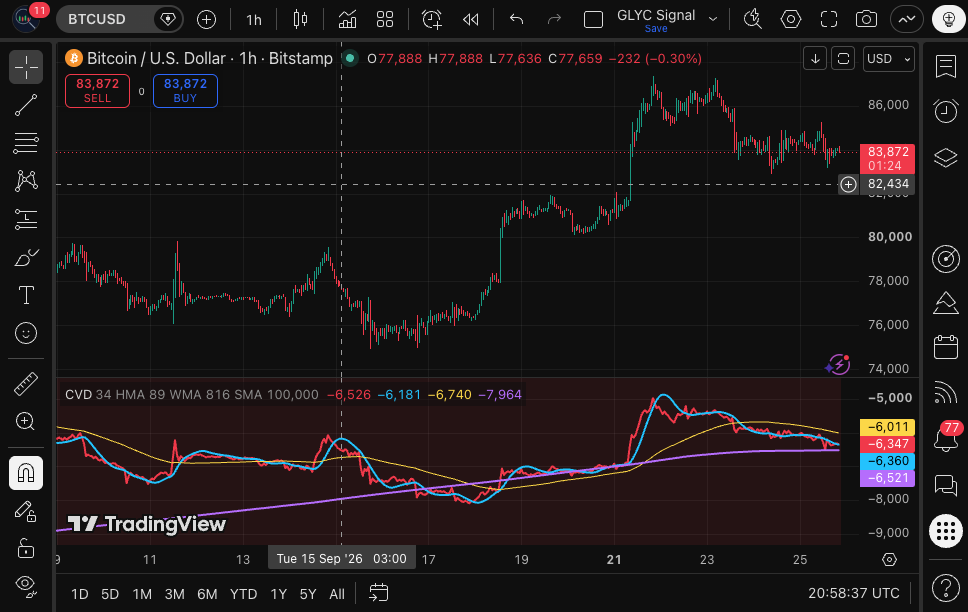Screen dimensions: 968x612
Task: Open the indicator templates grid menu
Action: point(385,20)
